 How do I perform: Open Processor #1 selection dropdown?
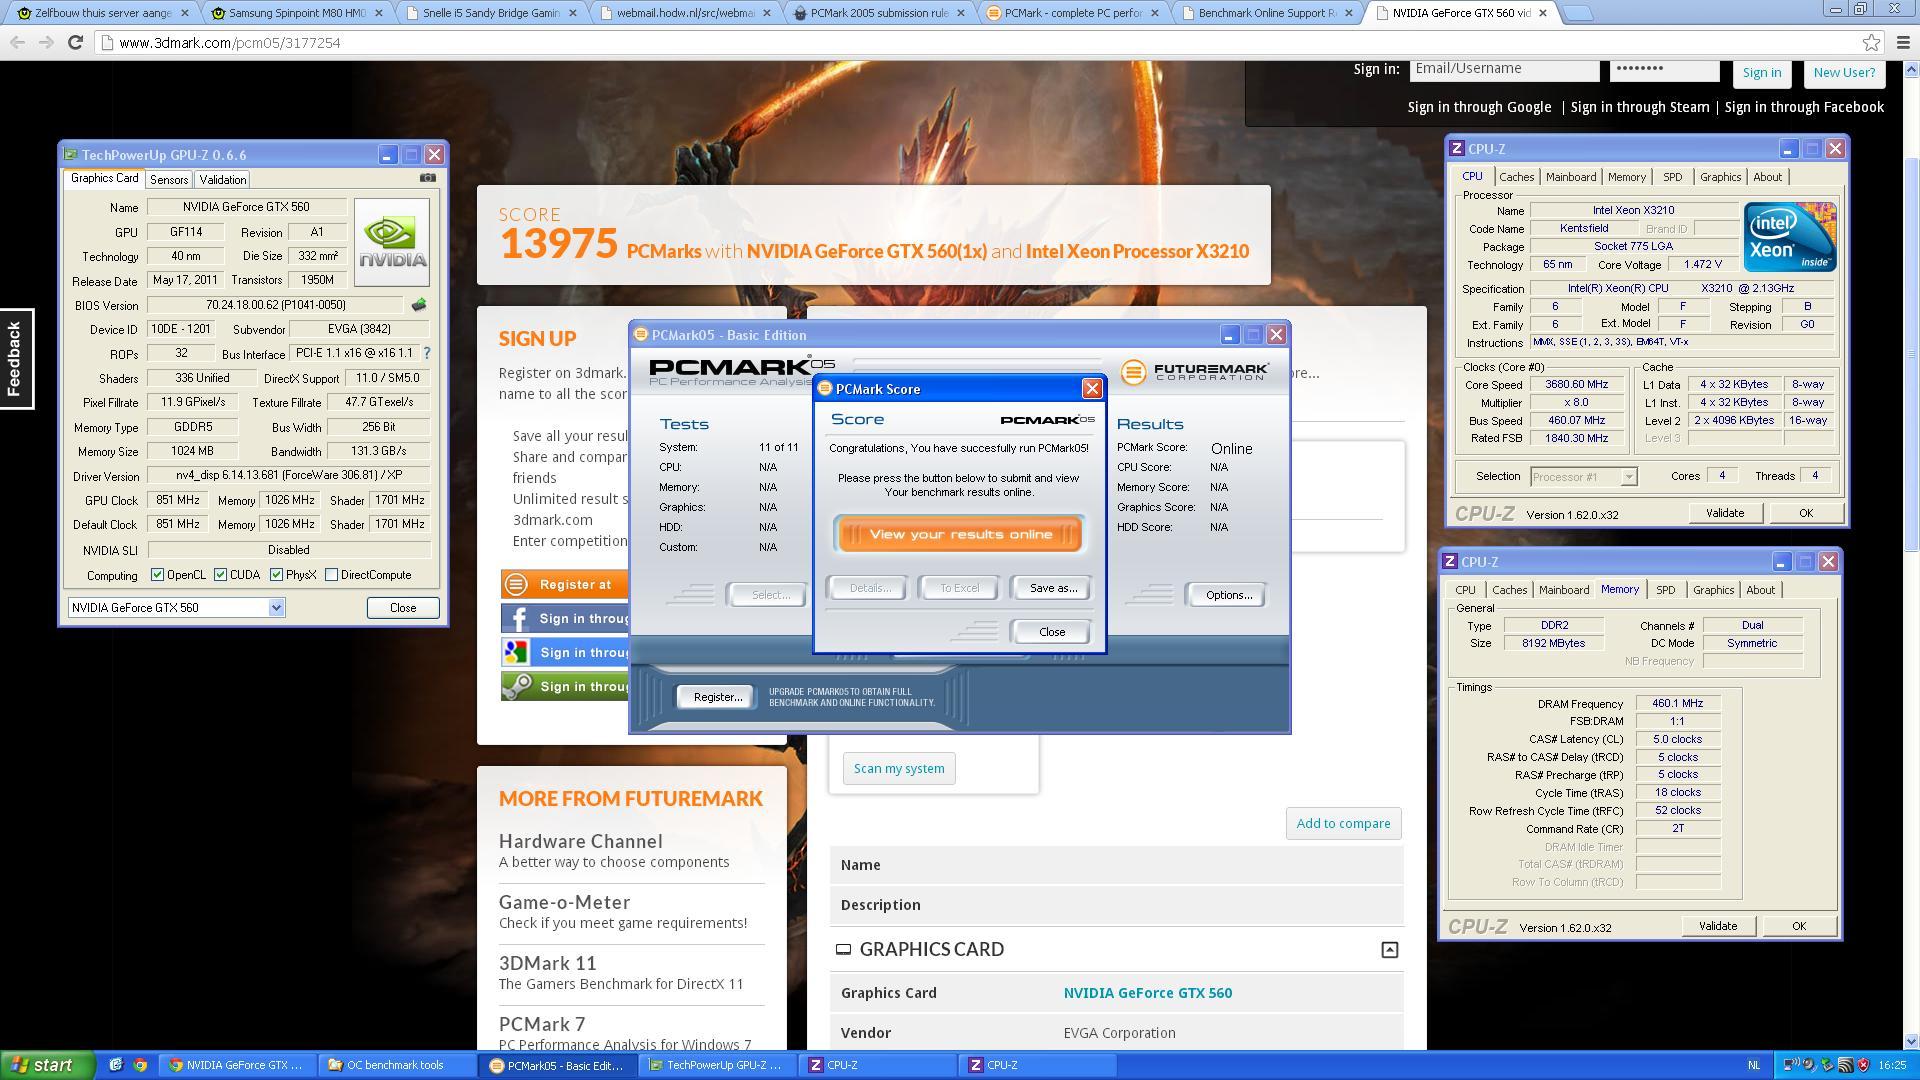click(x=1628, y=477)
